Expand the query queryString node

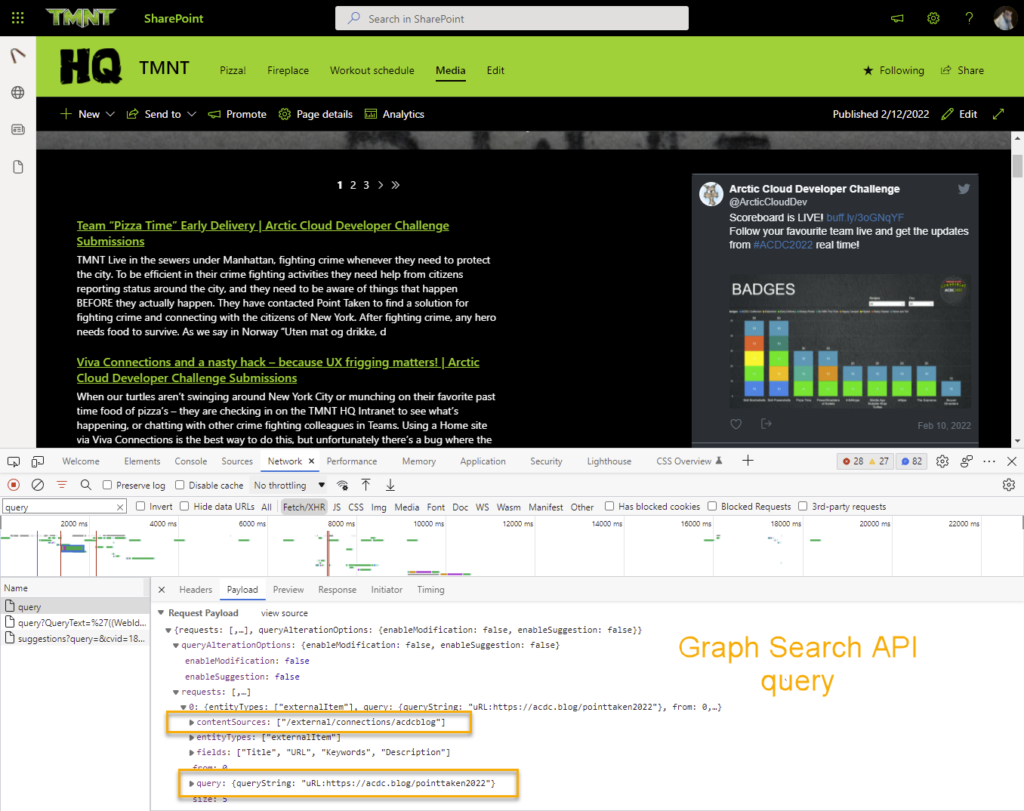coord(191,783)
